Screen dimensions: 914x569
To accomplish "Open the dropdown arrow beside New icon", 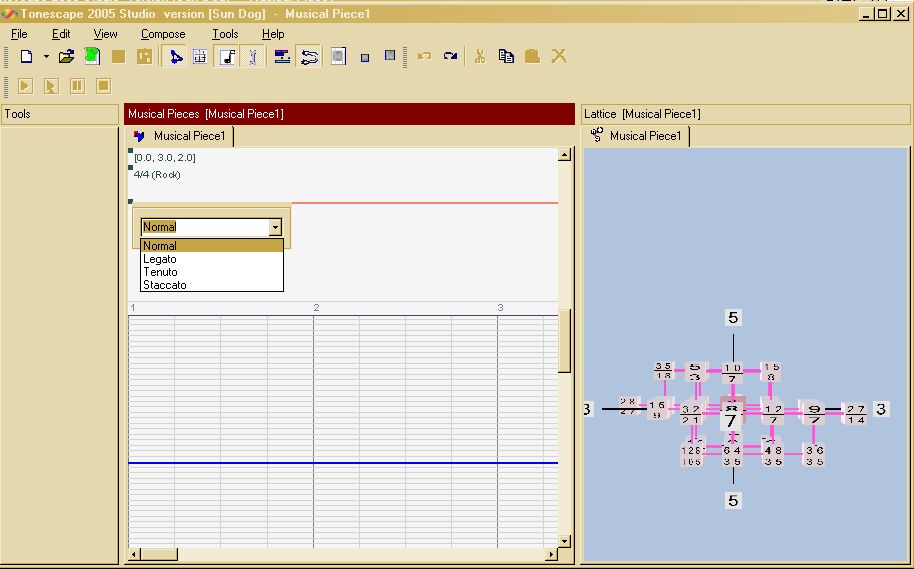I will point(46,57).
